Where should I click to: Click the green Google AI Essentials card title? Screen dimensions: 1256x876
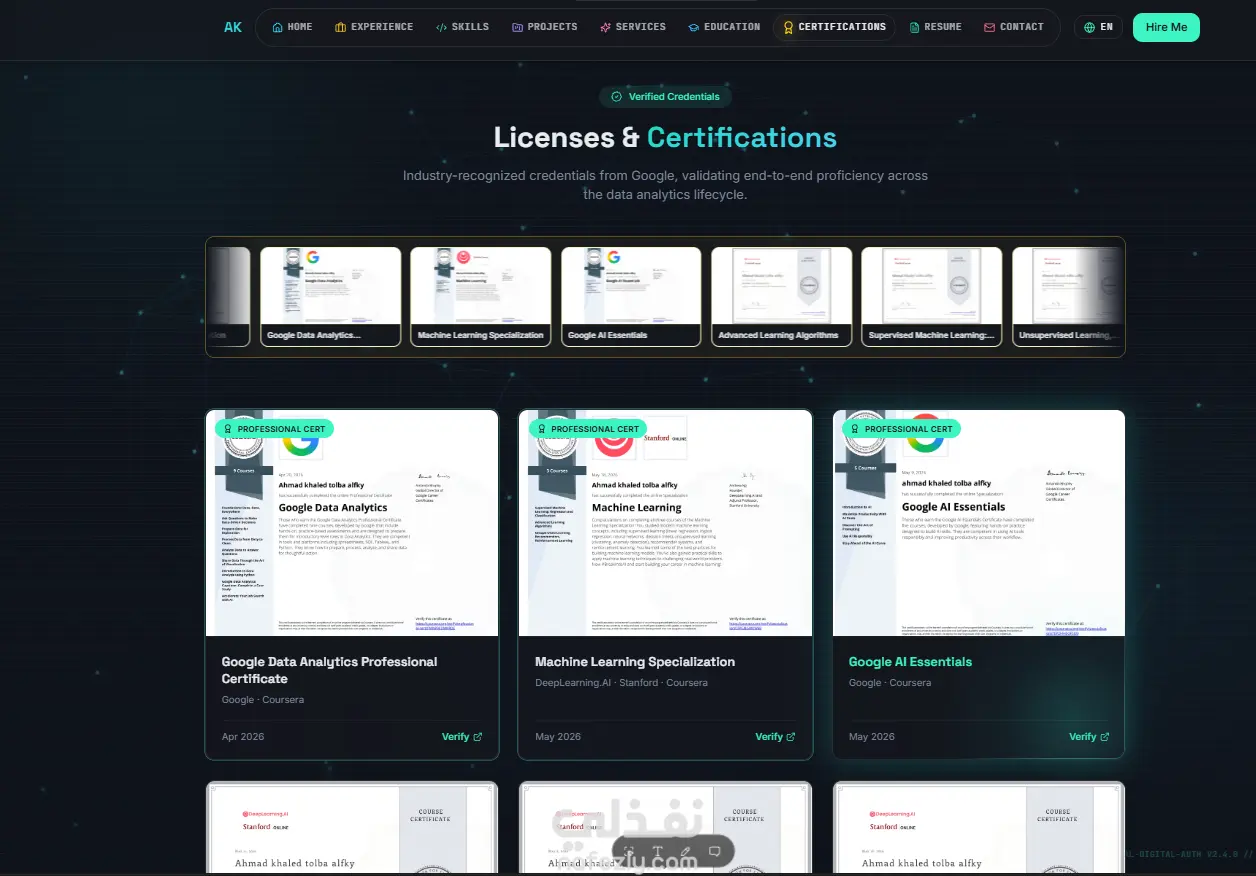(910, 662)
